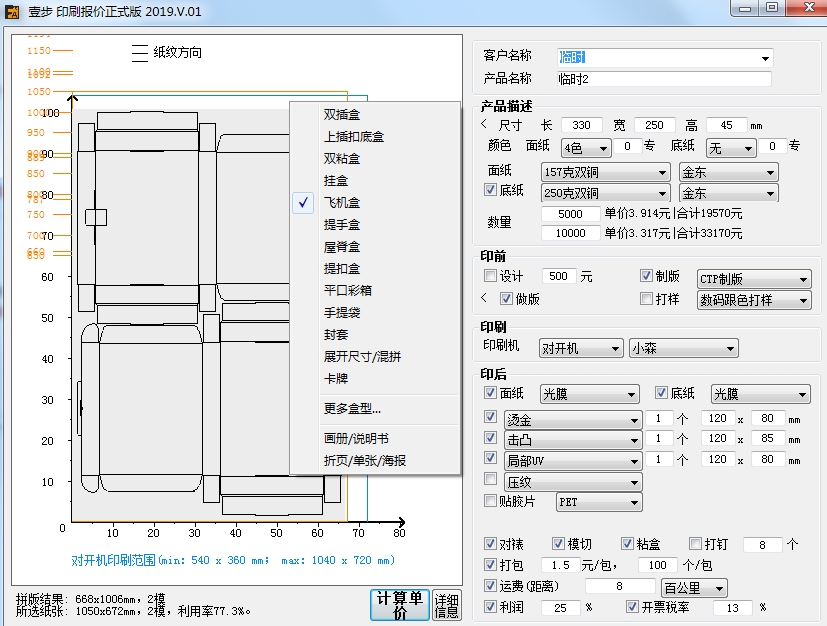827x626 pixels.
Task: Toggle the 做版 checkbox
Action: point(506,298)
